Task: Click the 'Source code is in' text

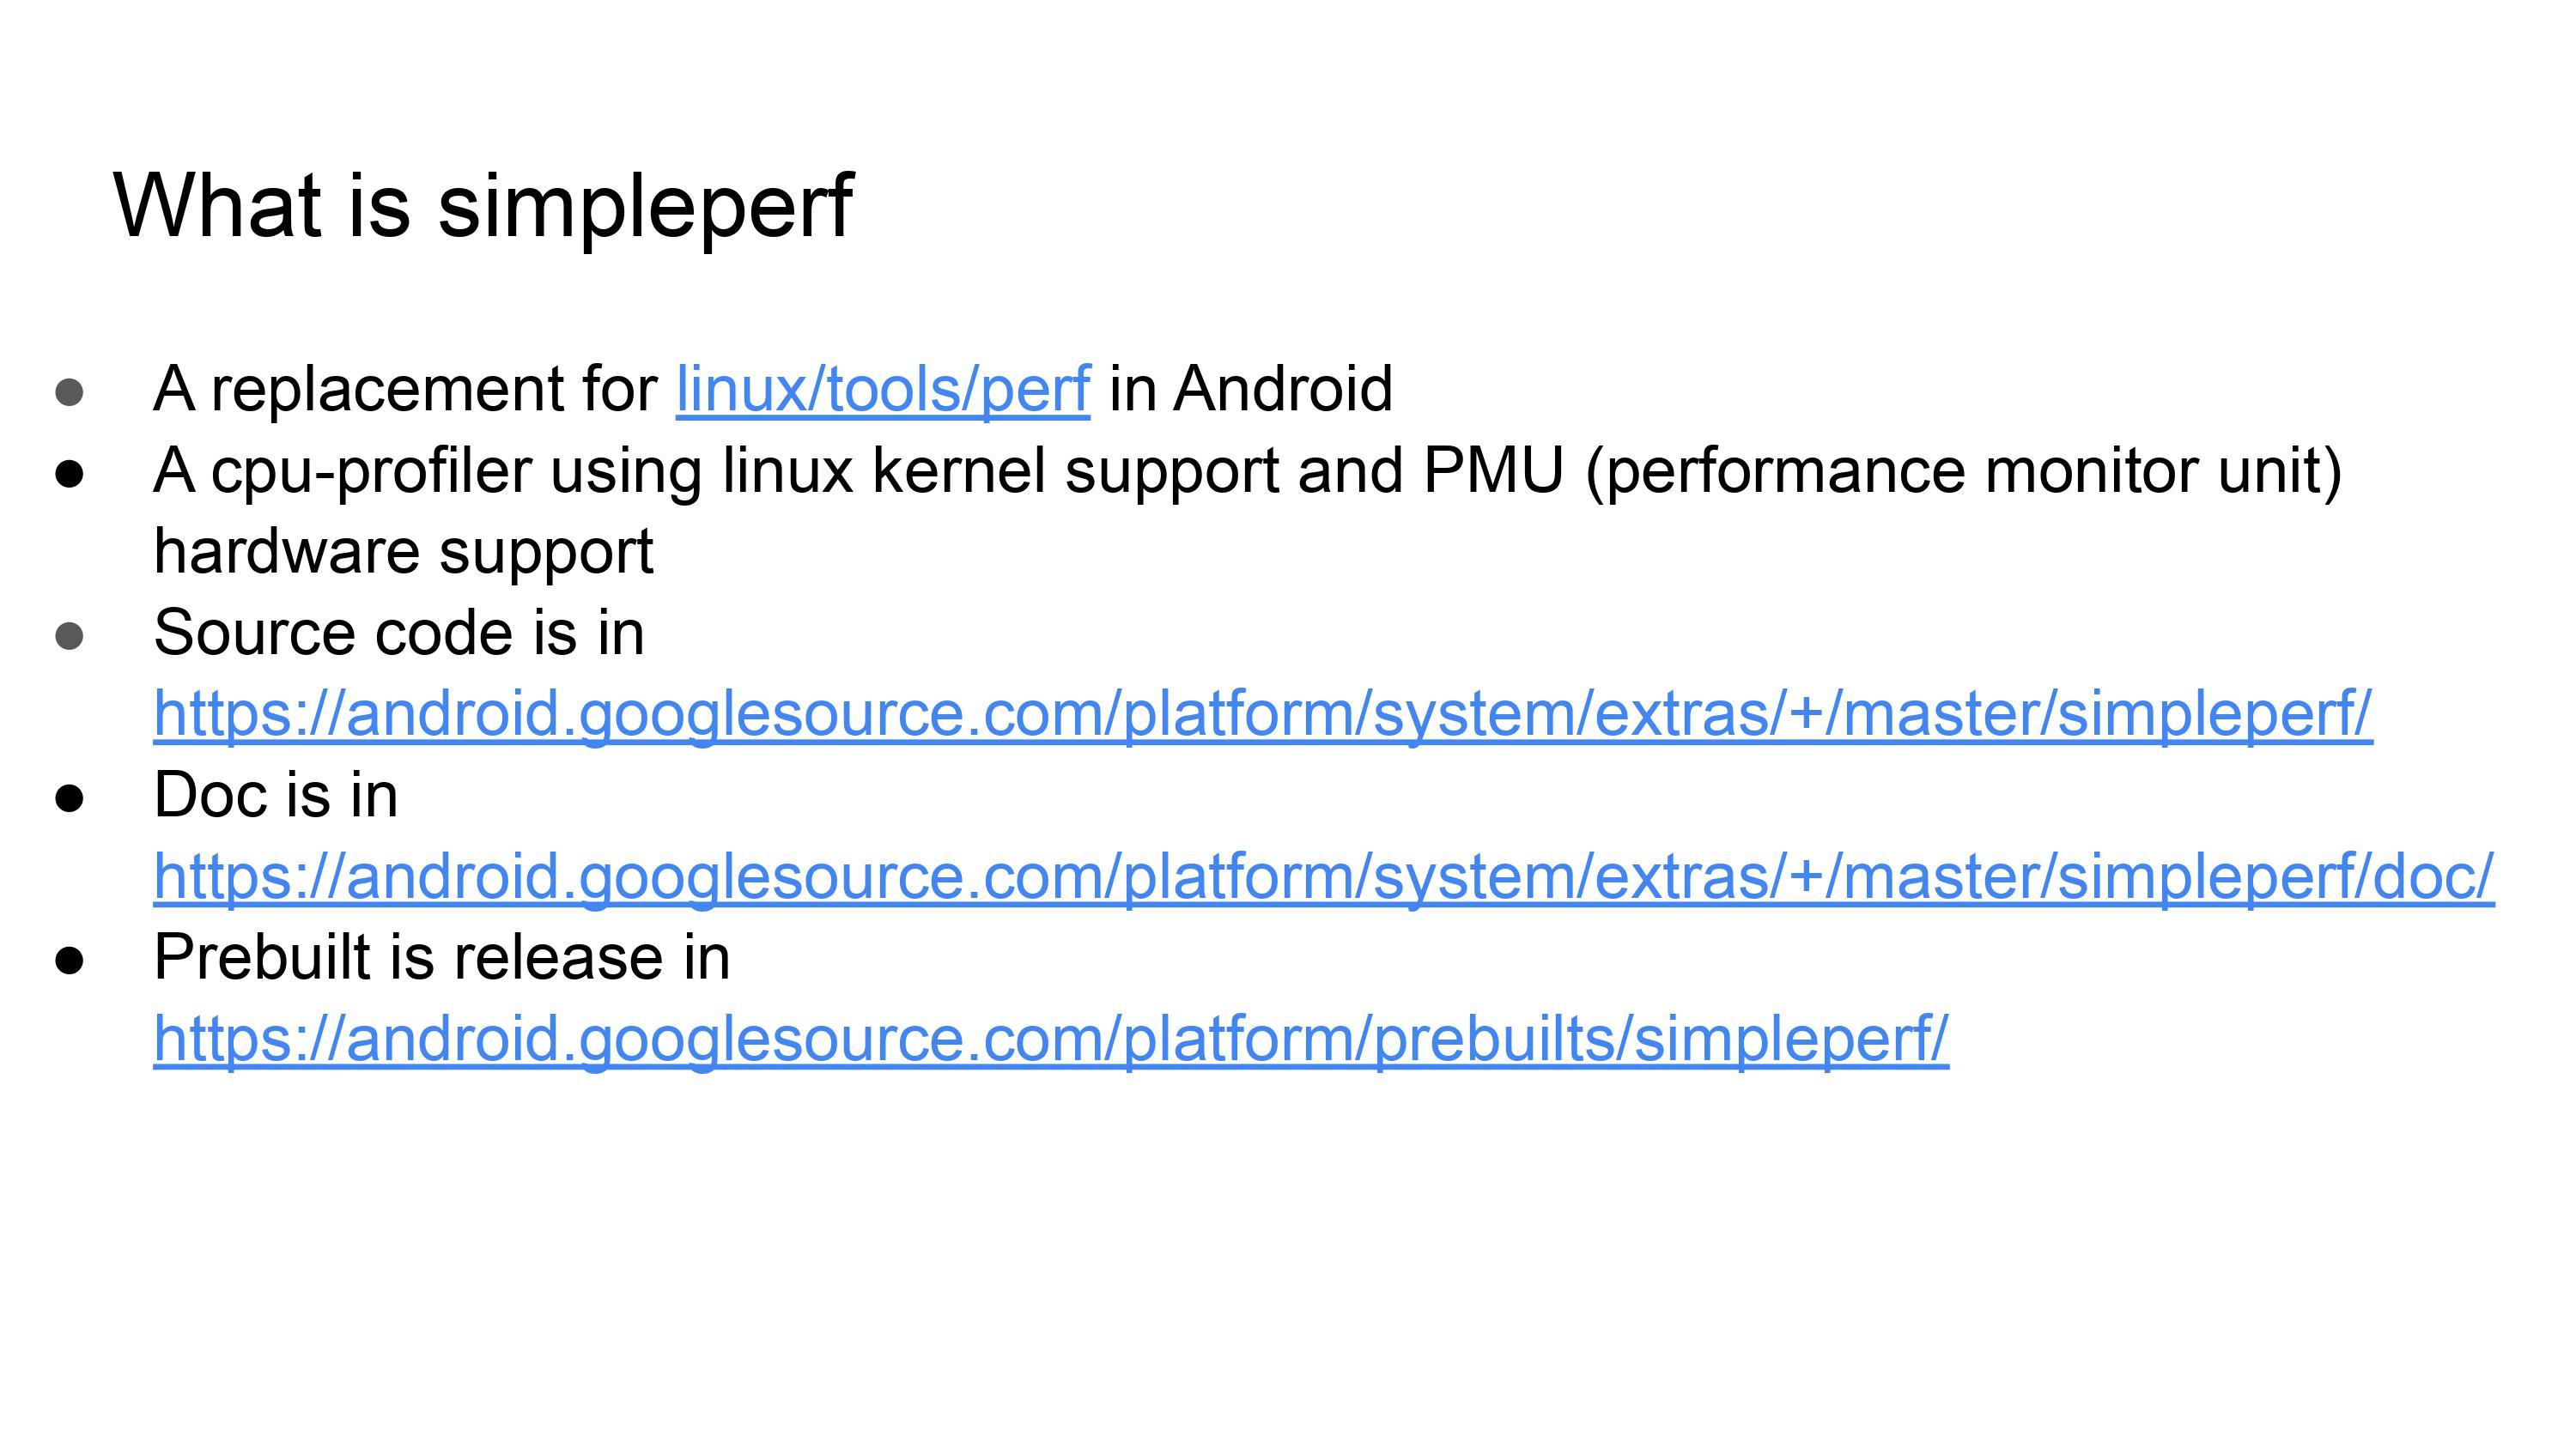Action: pyautogui.click(x=399, y=632)
